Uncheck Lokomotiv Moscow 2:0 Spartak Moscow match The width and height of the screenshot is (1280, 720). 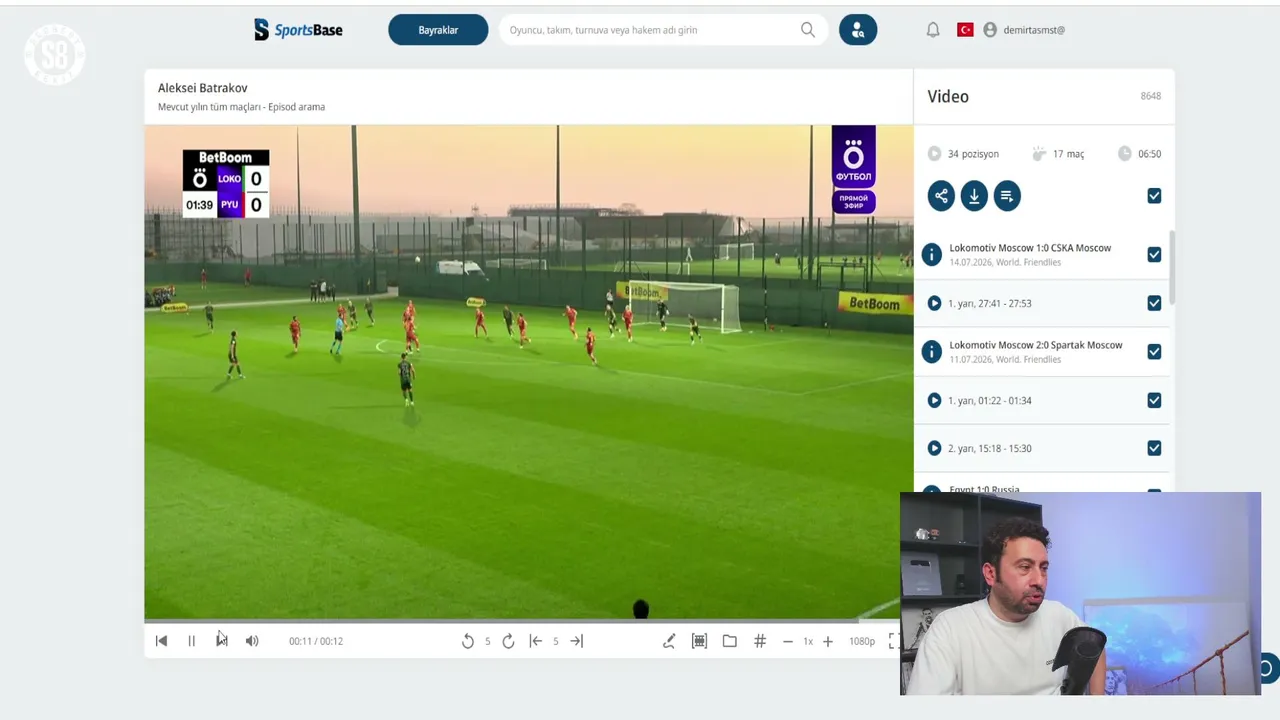click(x=1154, y=352)
